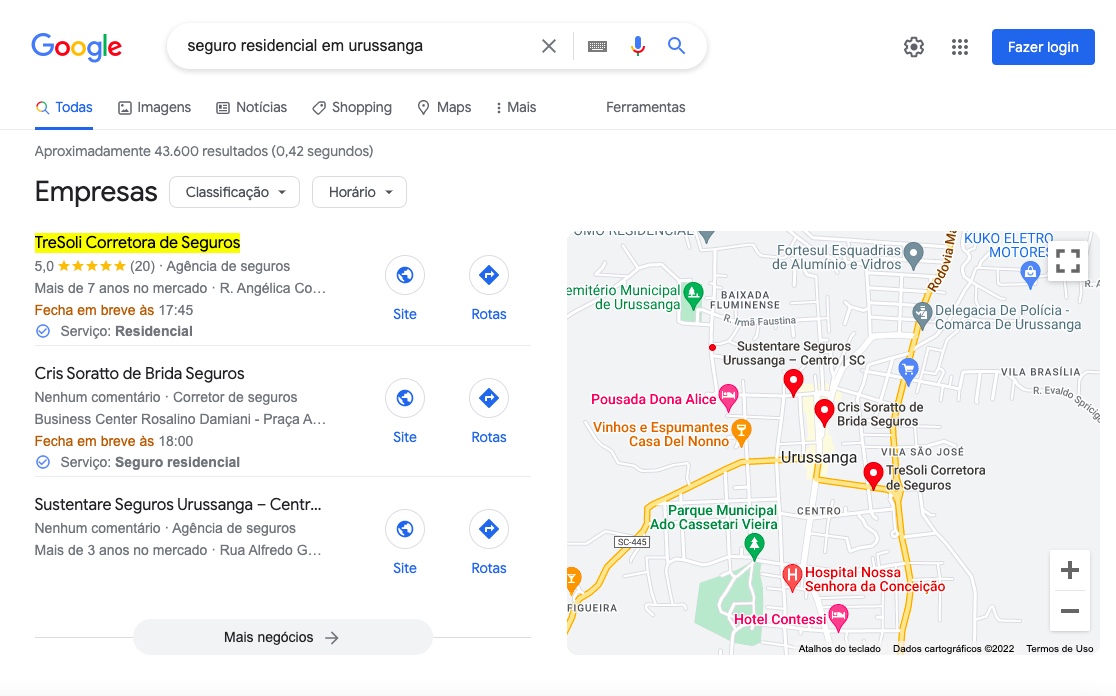Click the Vinhos e Espumantes Casa Del Nonno marker
This screenshot has height=696, width=1116.
coord(742,431)
